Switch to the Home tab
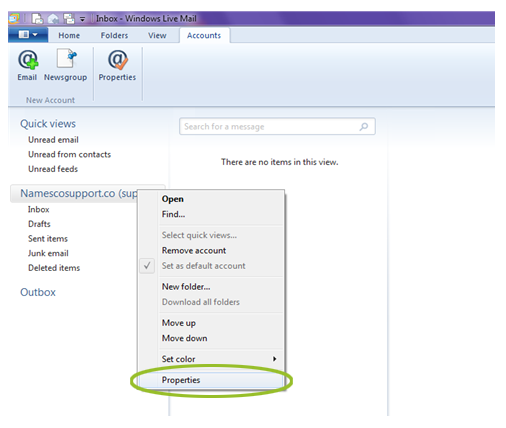The image size is (506, 428). point(69,35)
